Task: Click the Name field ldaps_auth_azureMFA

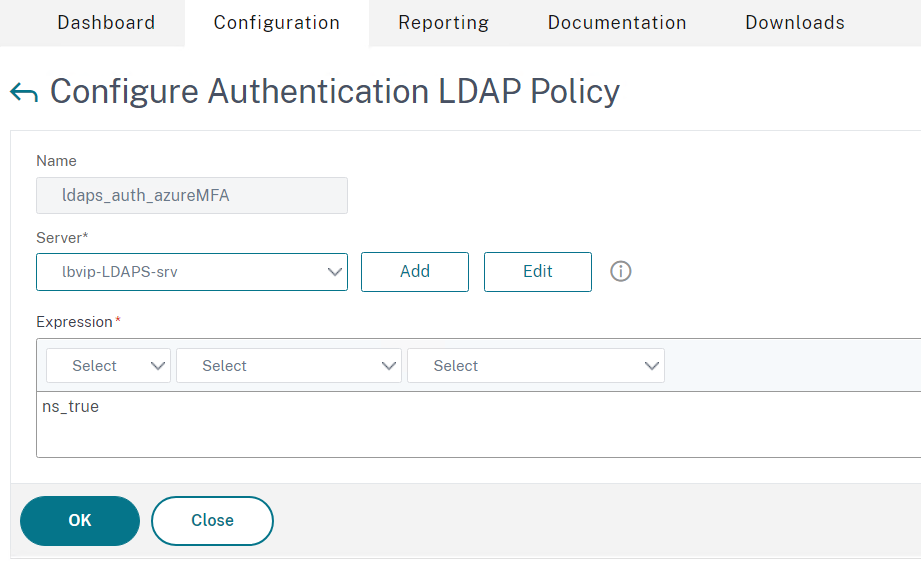Action: (192, 196)
